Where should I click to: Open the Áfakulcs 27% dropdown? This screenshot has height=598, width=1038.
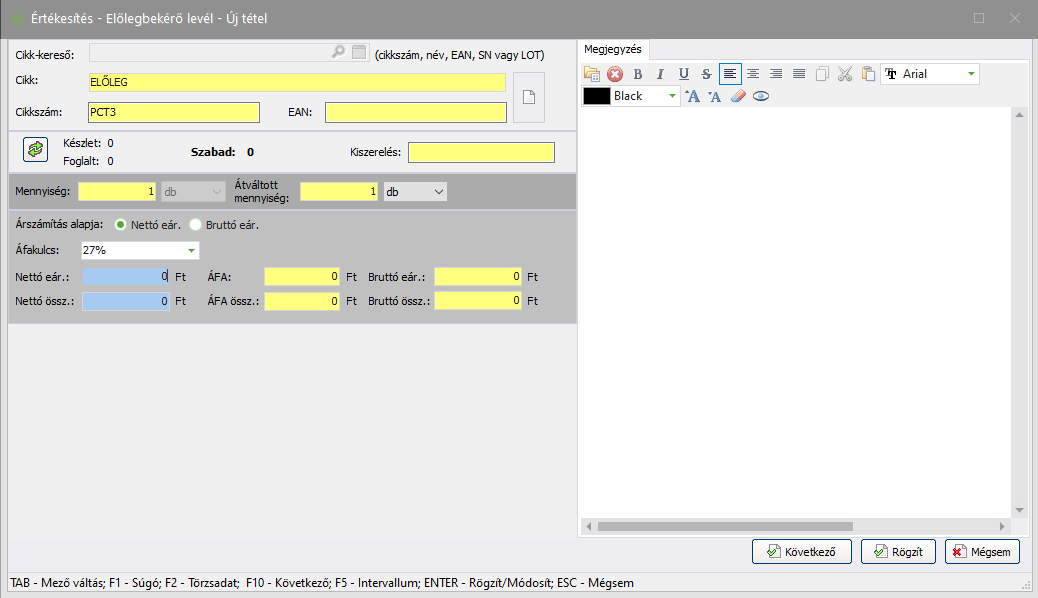pyautogui.click(x=190, y=251)
